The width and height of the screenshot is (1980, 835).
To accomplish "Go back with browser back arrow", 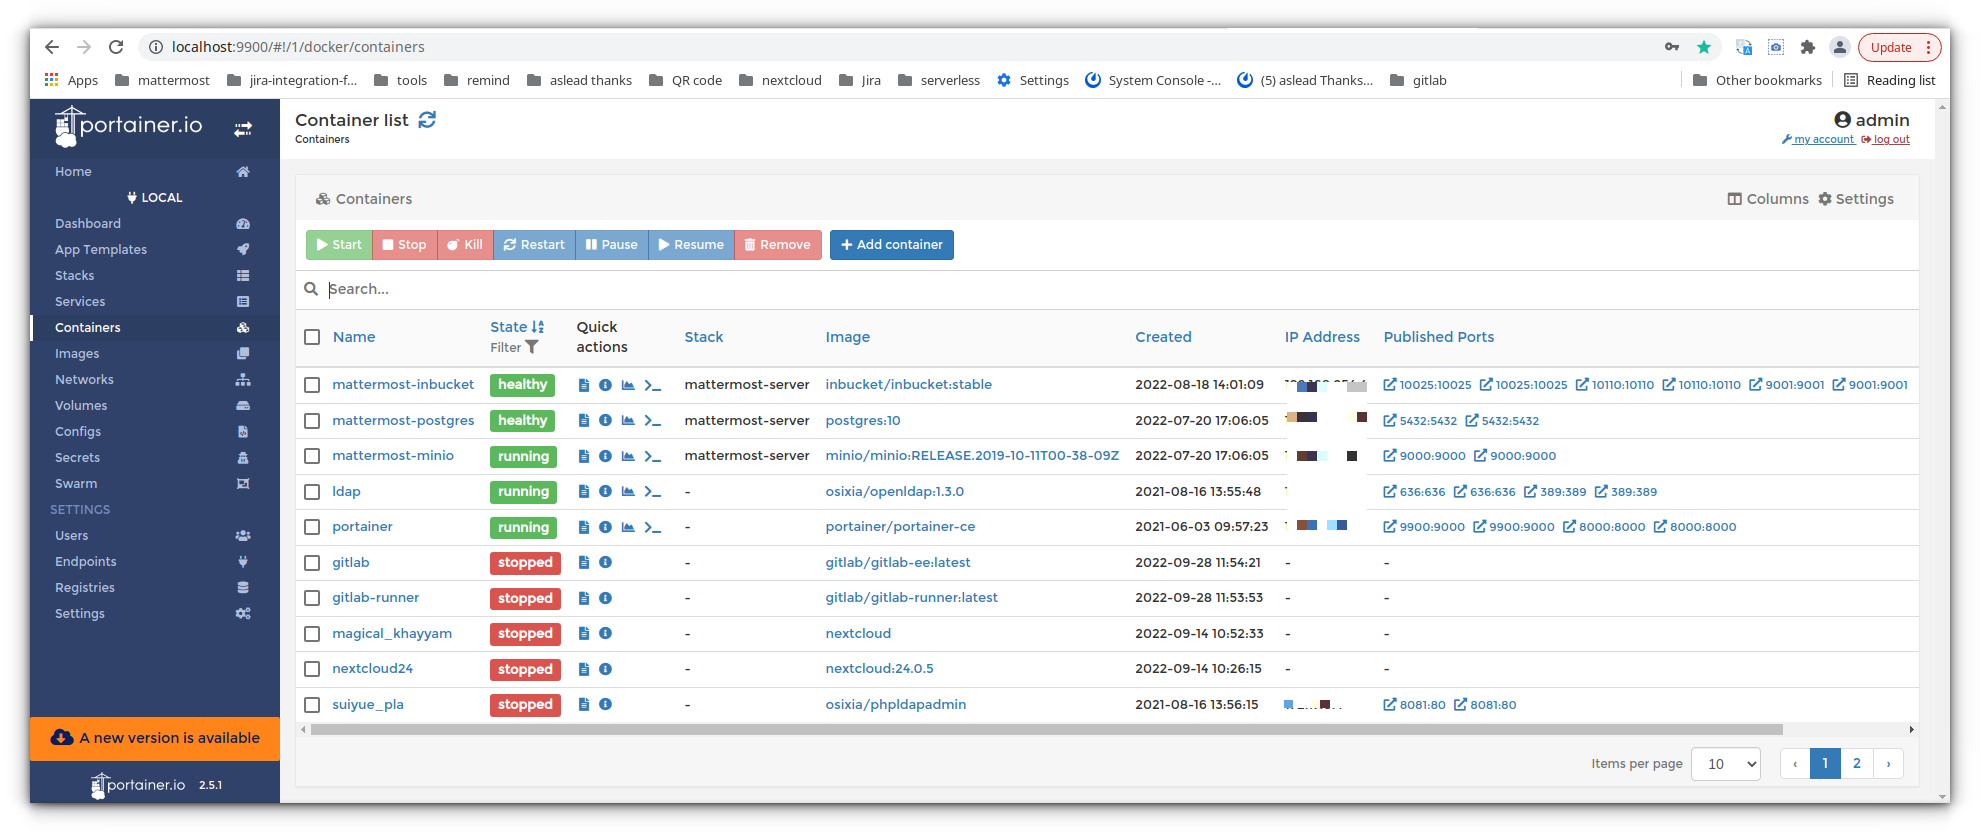I will (52, 47).
